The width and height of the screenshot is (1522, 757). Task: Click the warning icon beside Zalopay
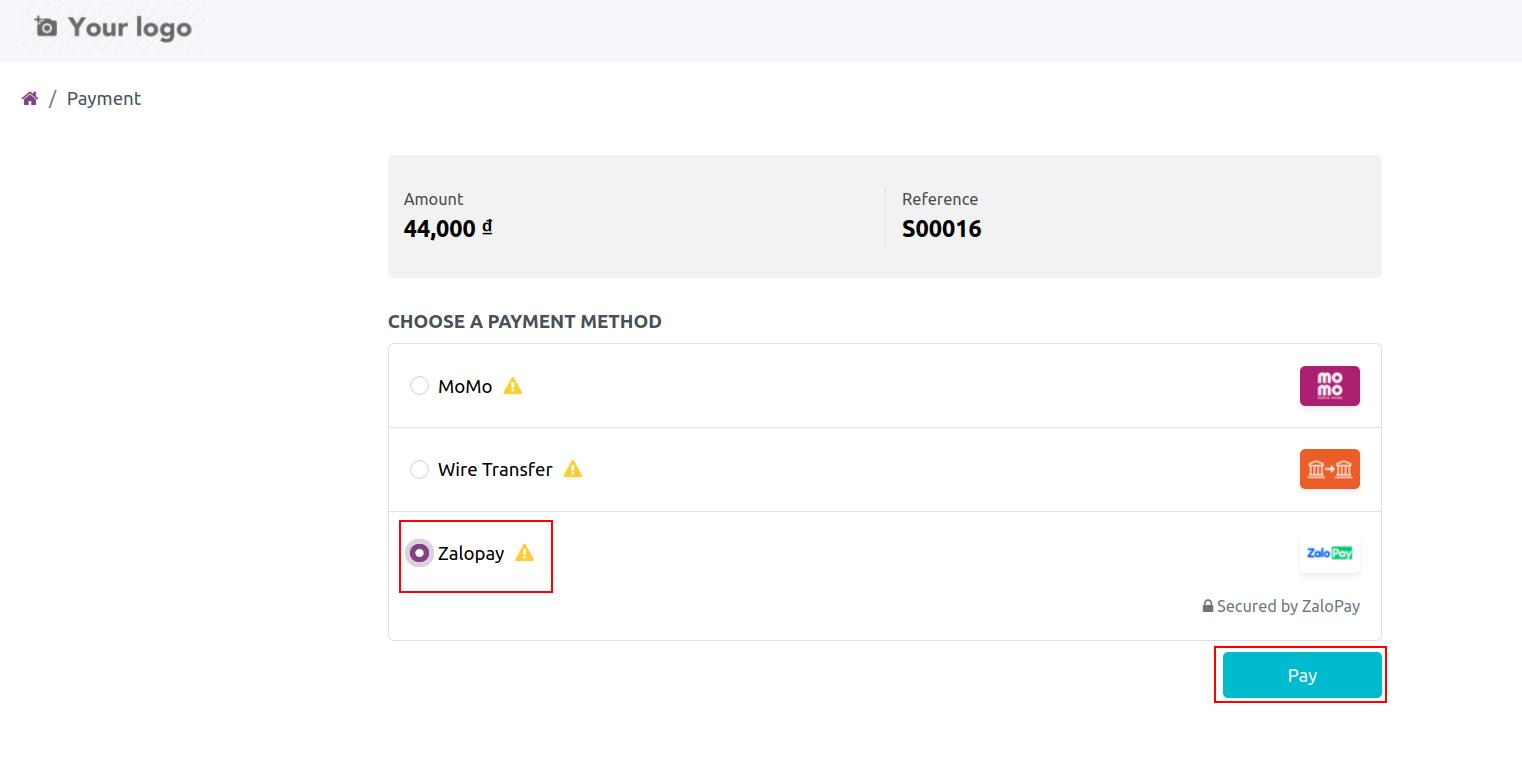[525, 553]
